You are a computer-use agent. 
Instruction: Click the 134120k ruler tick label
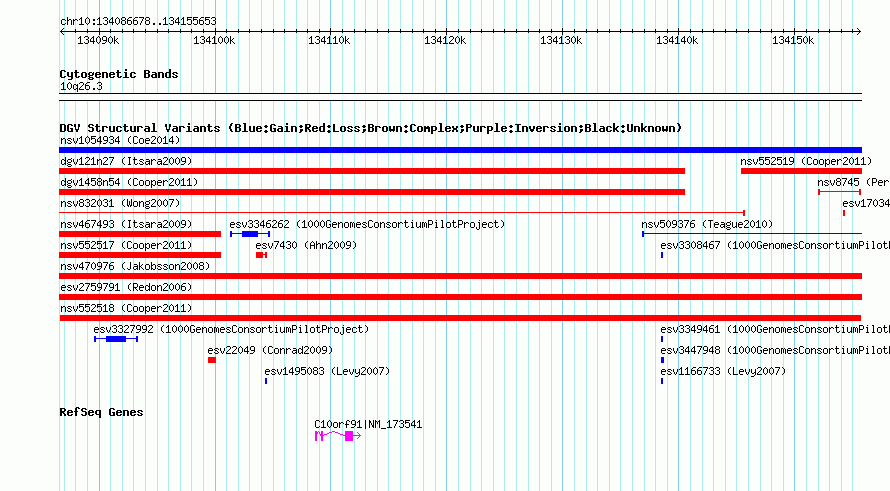(445, 40)
